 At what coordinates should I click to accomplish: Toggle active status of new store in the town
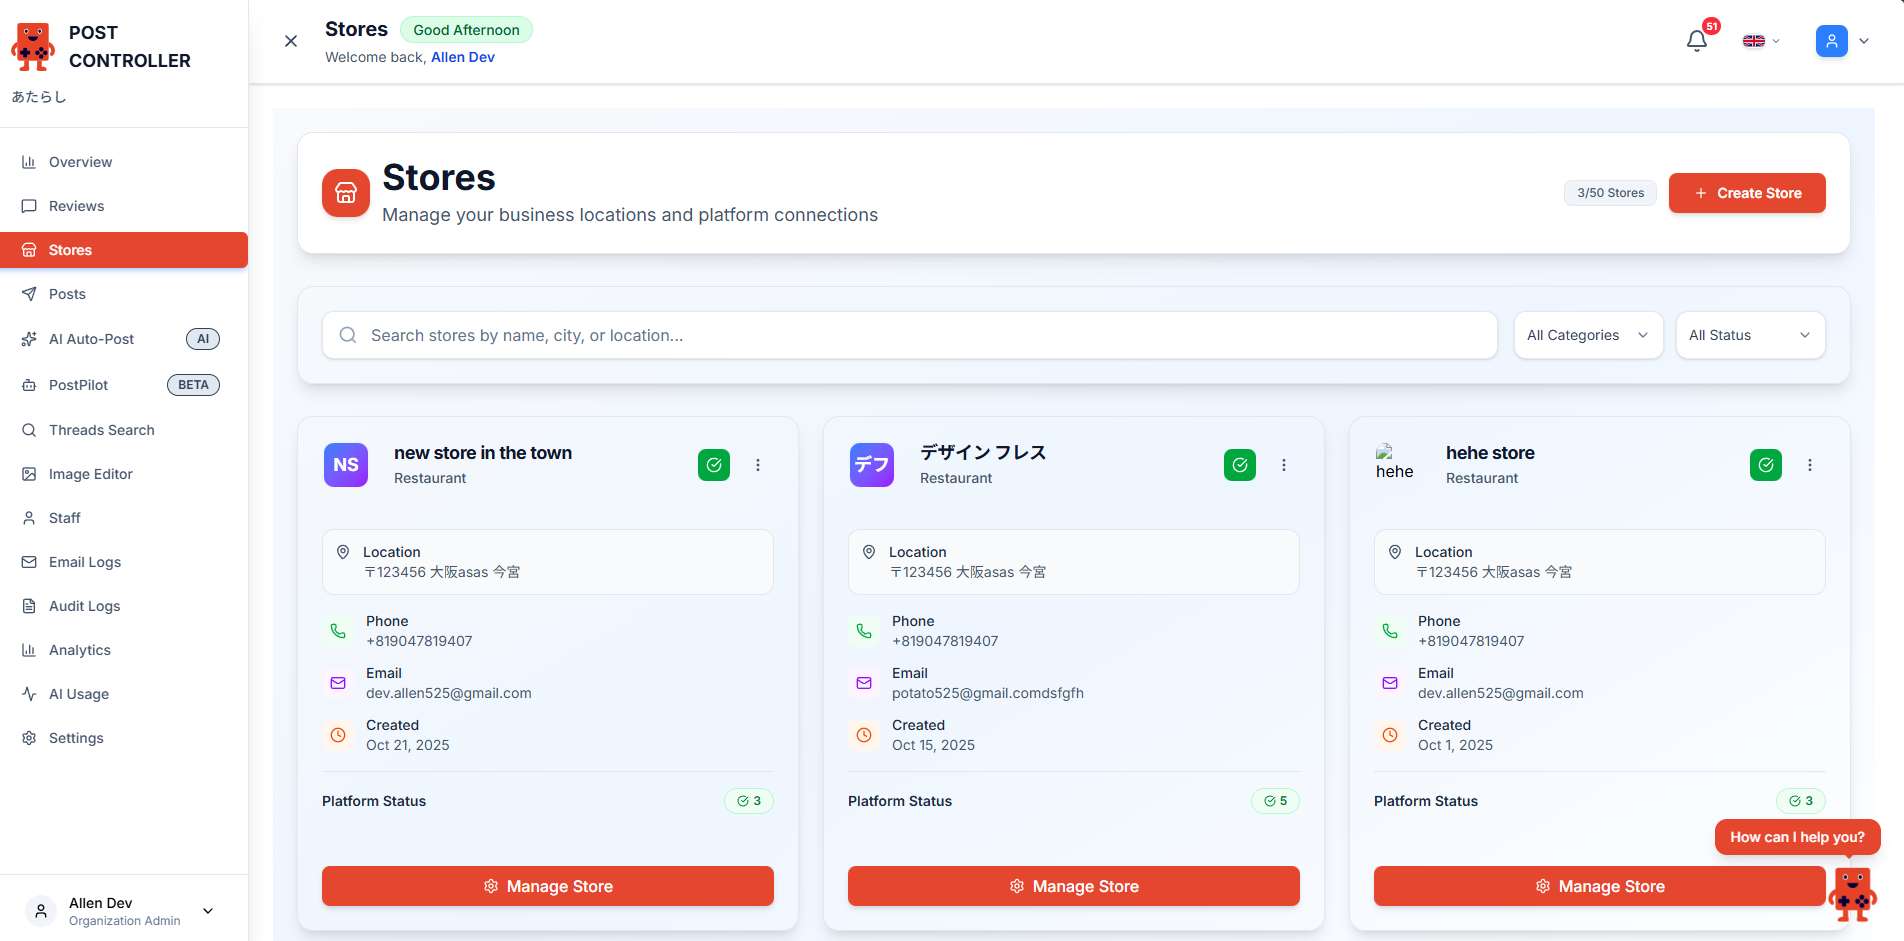pyautogui.click(x=714, y=465)
